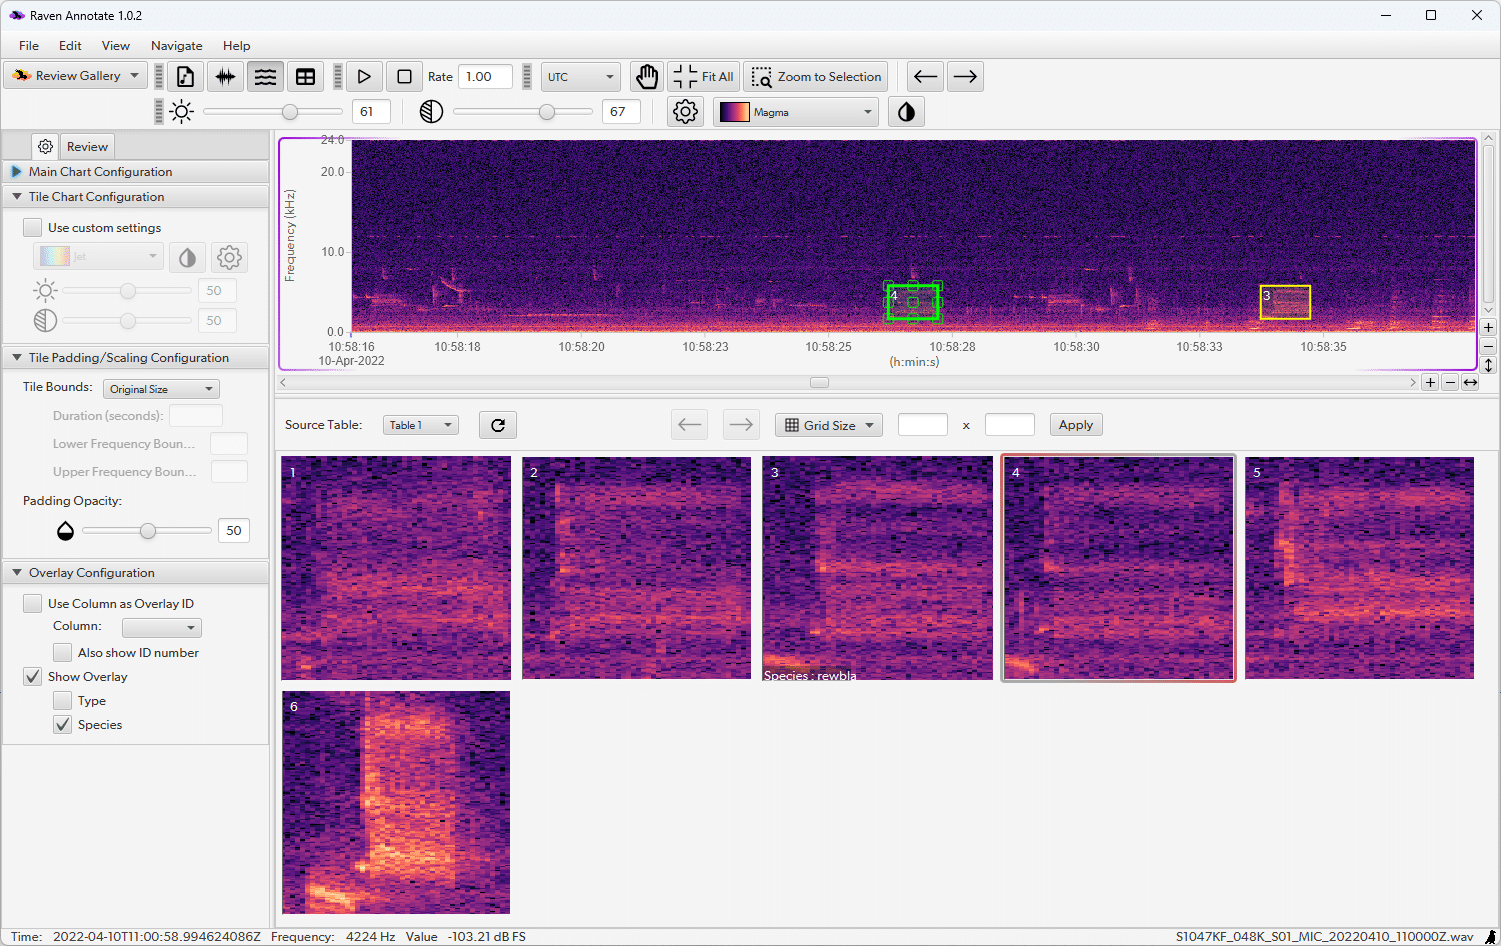Adjust the main contrast slider handle

[547, 112]
